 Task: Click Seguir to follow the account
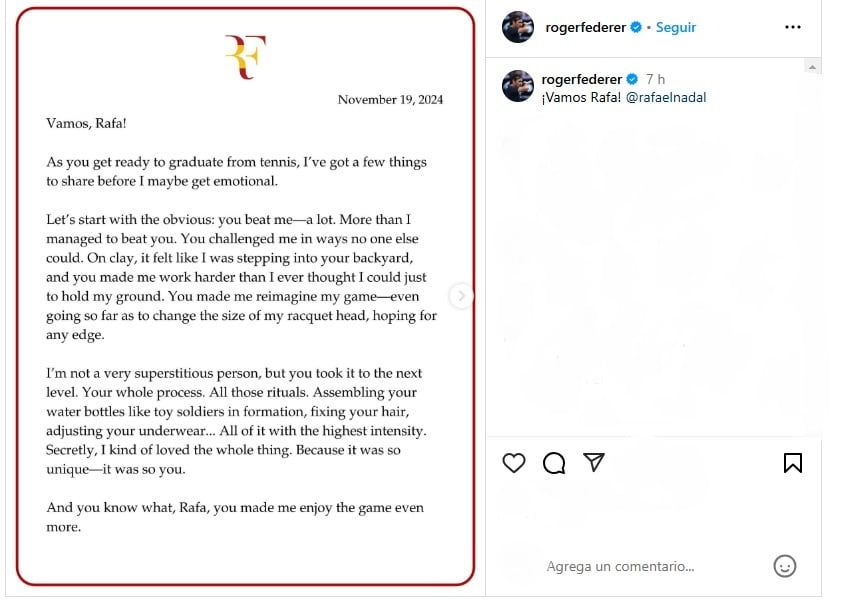(x=675, y=27)
